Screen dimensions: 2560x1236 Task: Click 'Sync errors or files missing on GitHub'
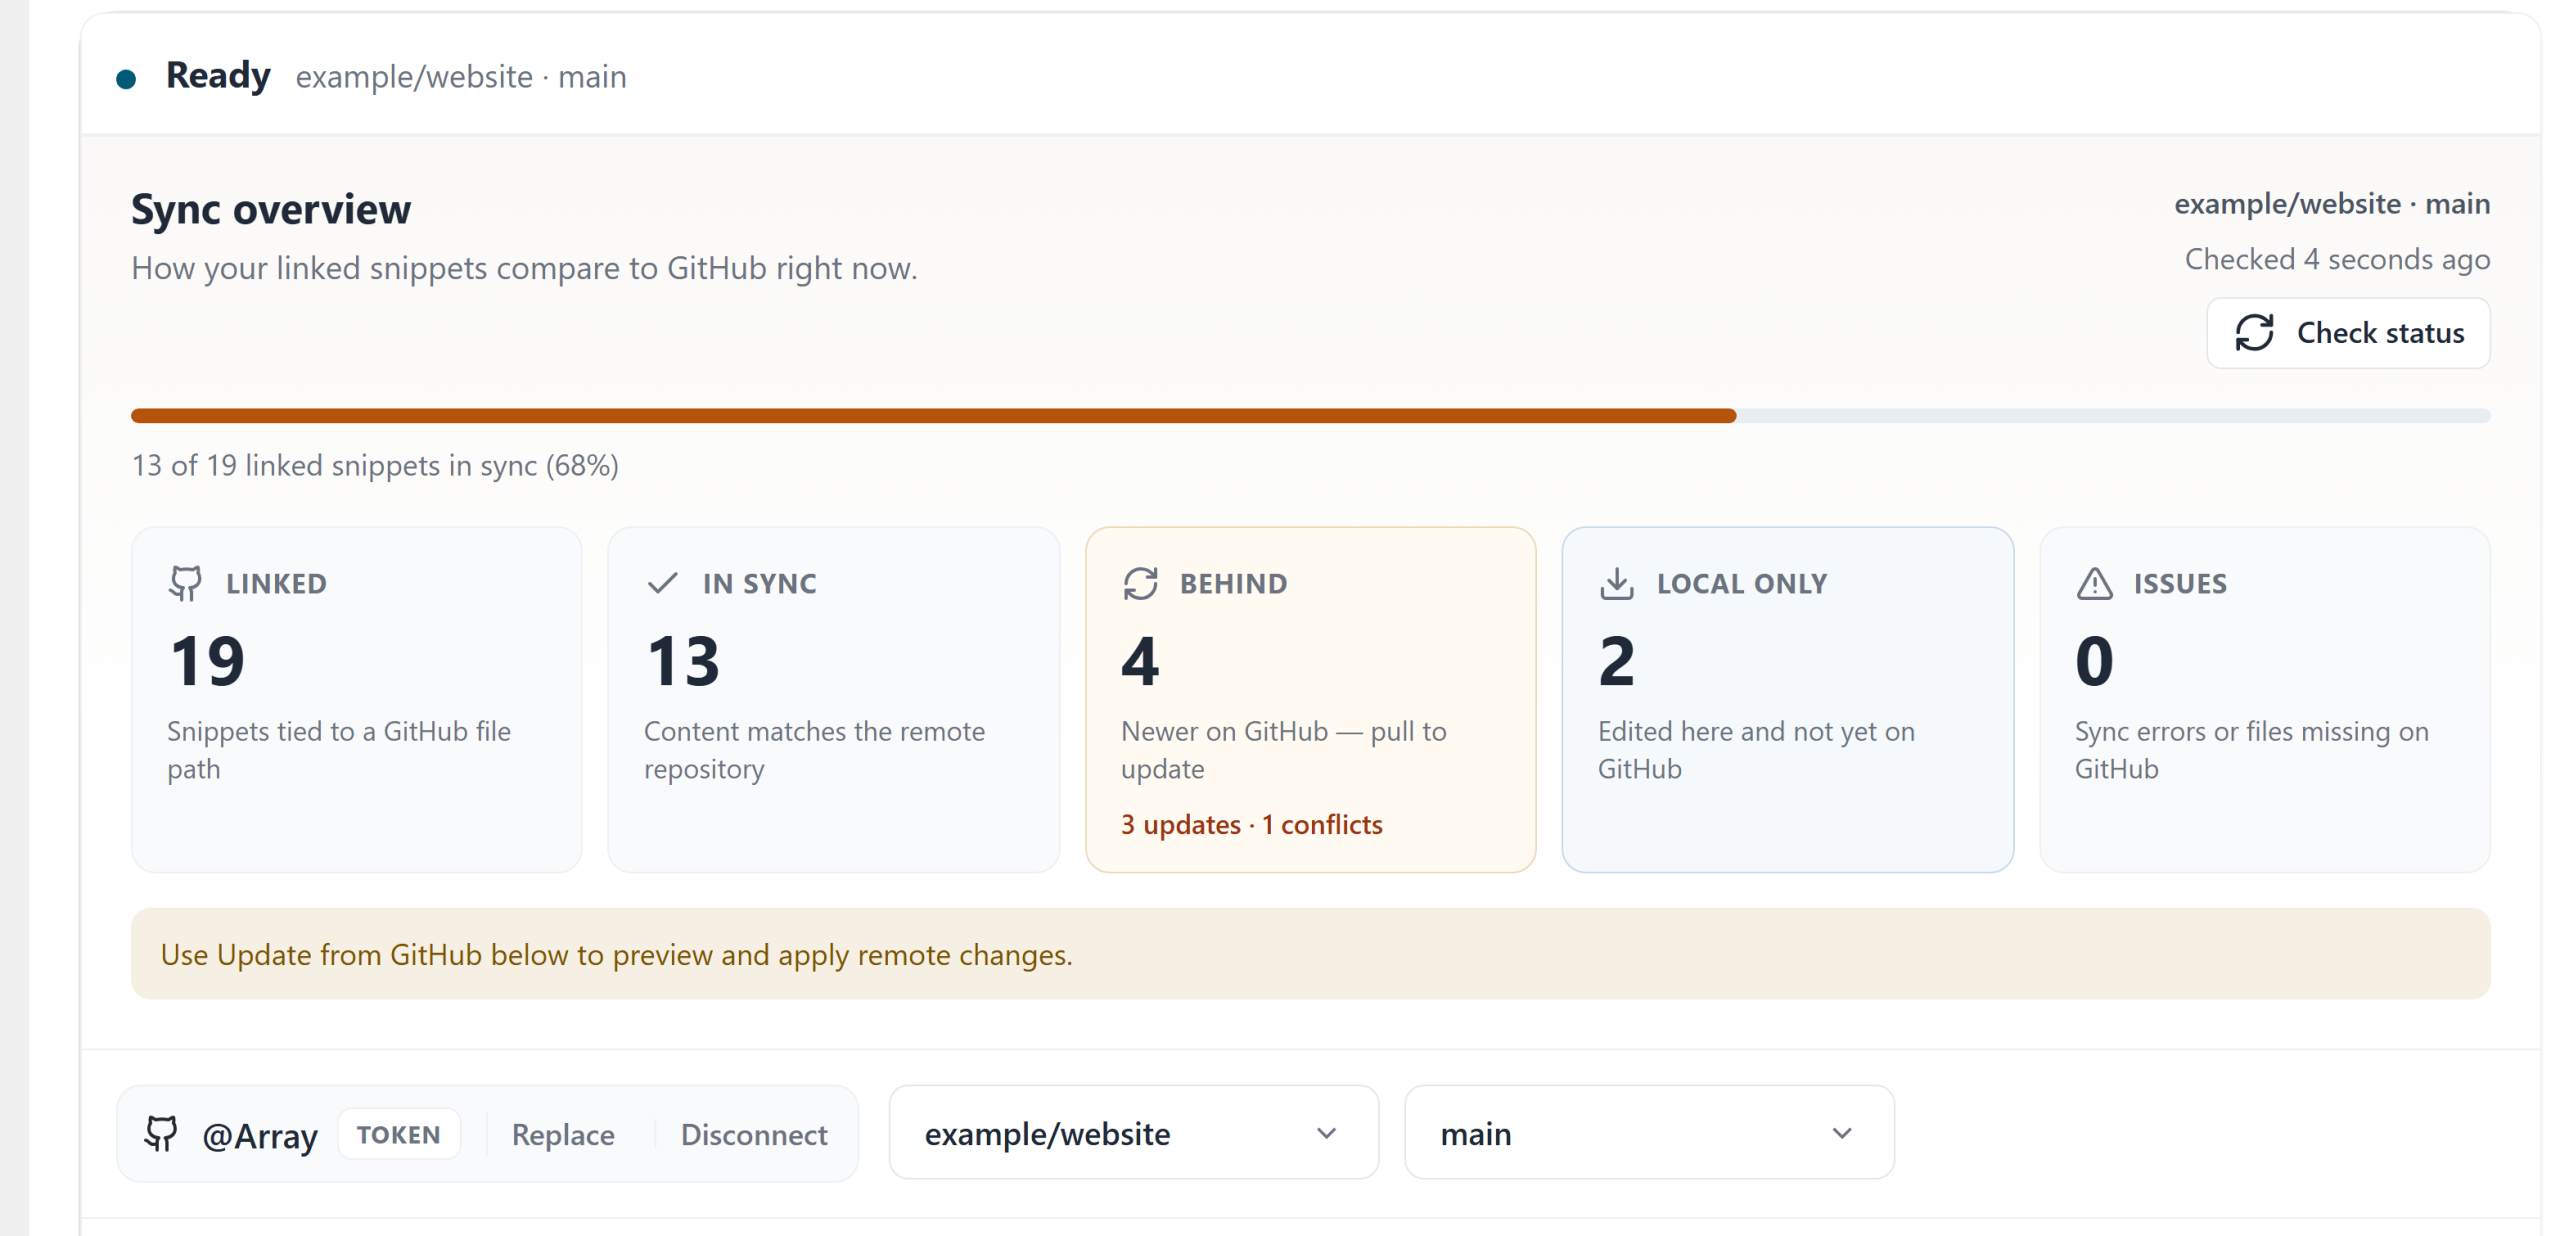2251,750
